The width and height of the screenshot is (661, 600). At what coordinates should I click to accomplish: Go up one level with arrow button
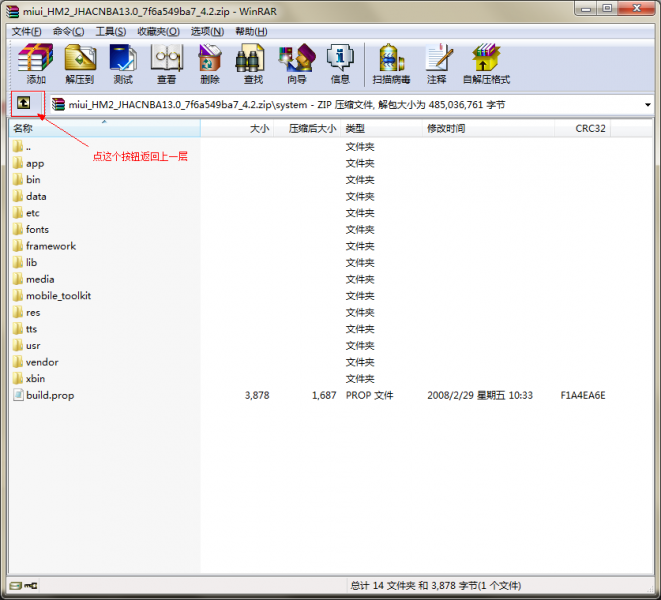(24, 102)
